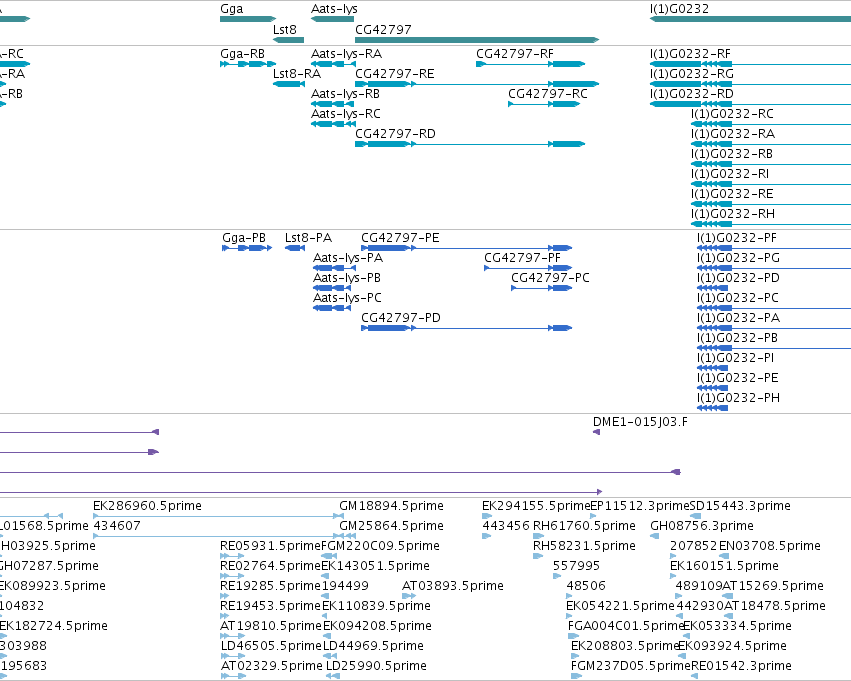Click transcript Aats-lys-RA
The image size is (851, 681).
pos(333,64)
